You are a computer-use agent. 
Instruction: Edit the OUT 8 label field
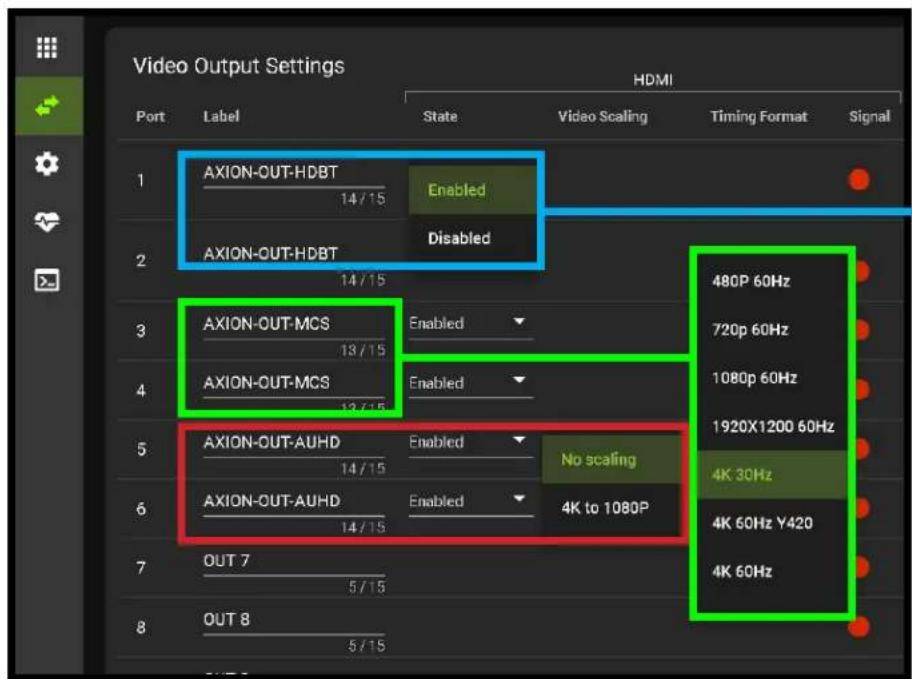coord(294,620)
